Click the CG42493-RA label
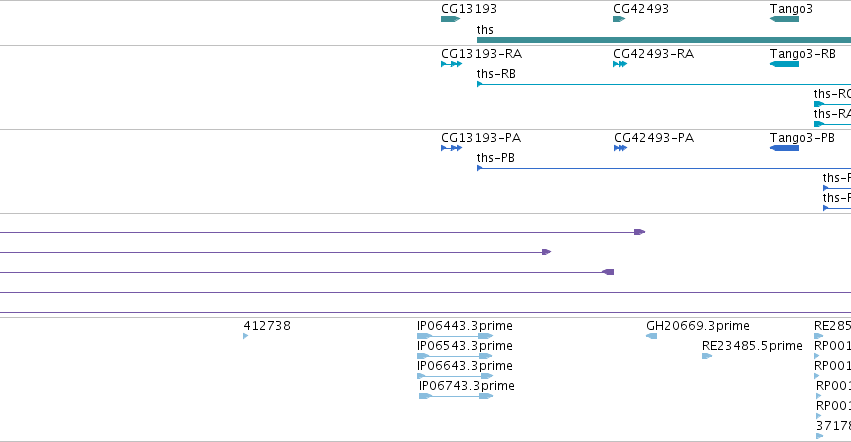The width and height of the screenshot is (851, 442). pos(653,54)
